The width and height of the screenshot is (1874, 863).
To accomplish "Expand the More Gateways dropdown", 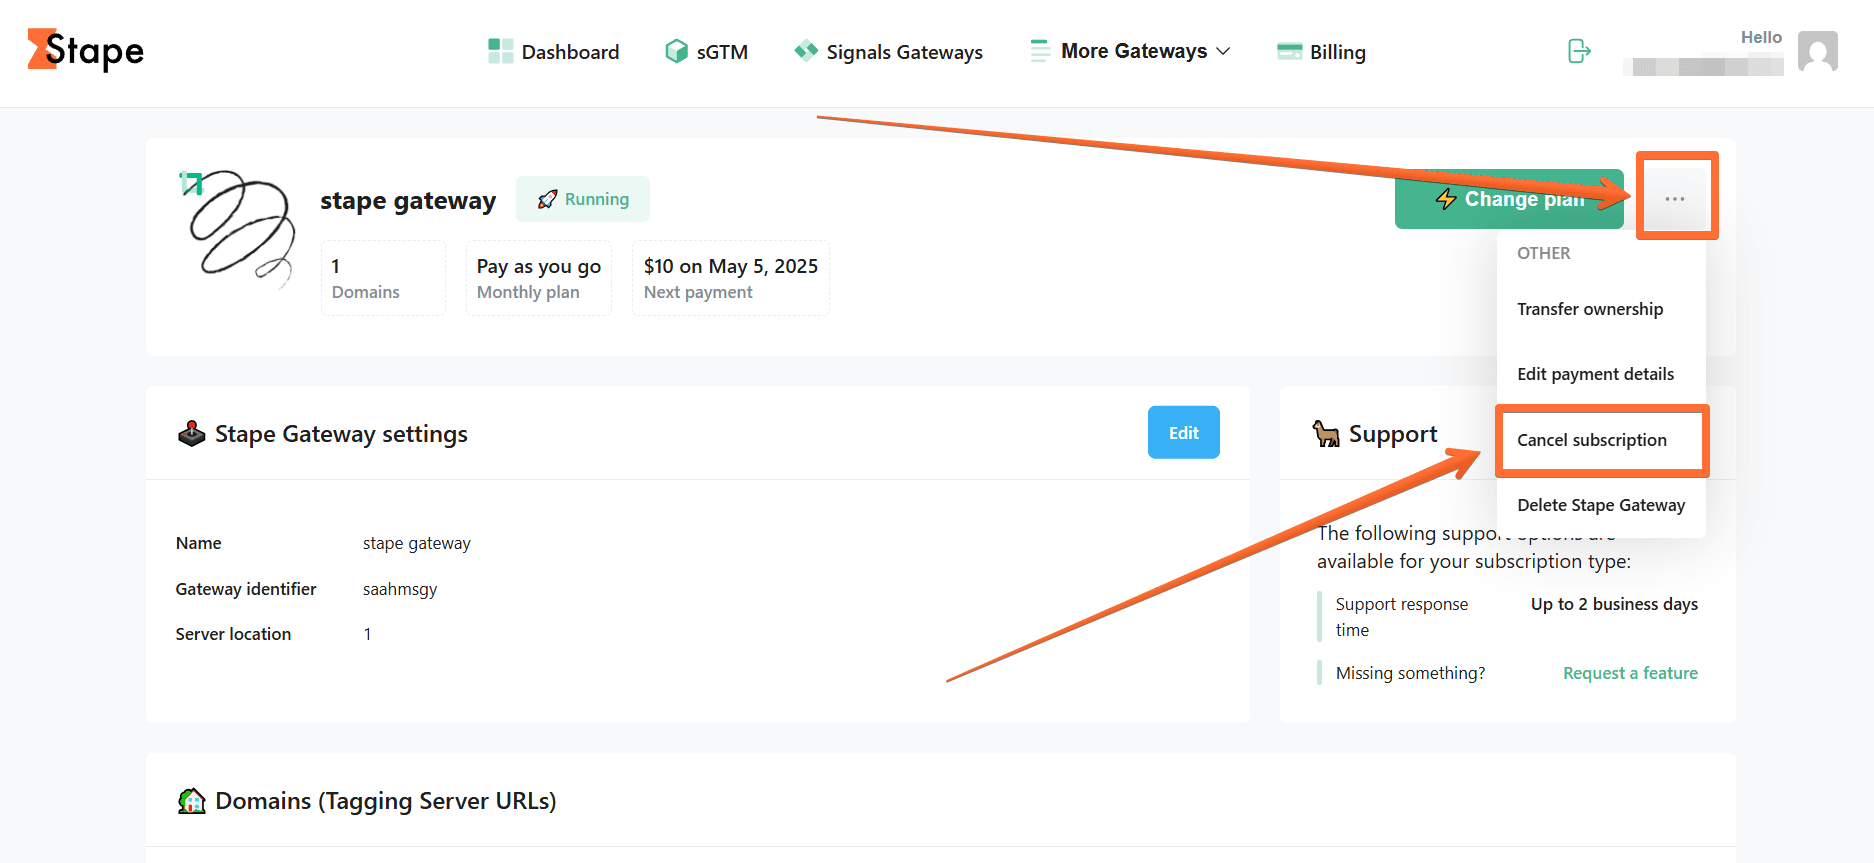I will coord(1130,51).
